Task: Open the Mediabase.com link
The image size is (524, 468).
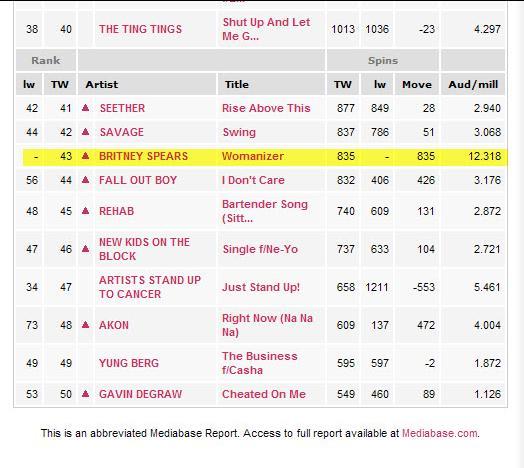Action: click(439, 433)
